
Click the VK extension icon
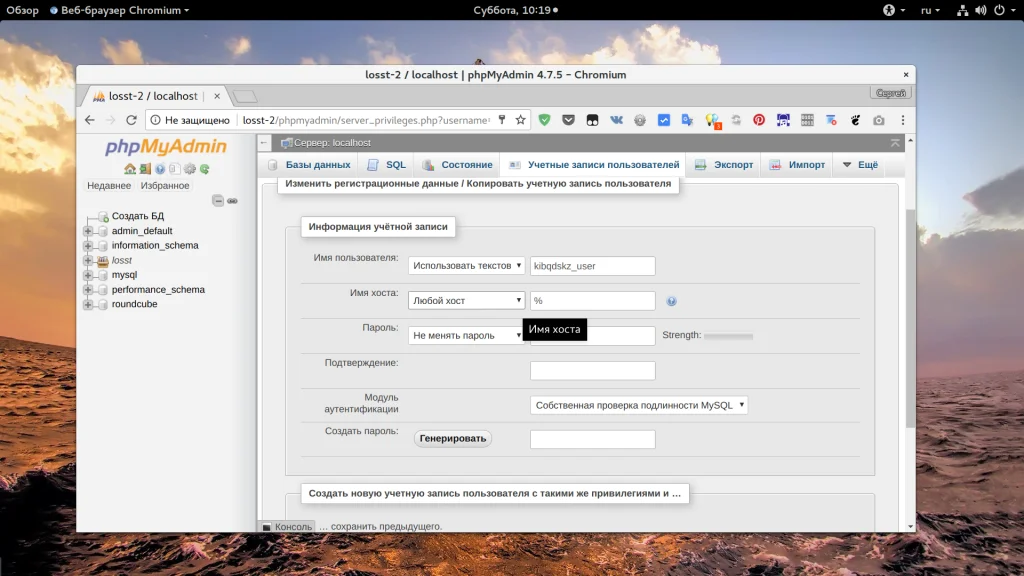pos(615,120)
